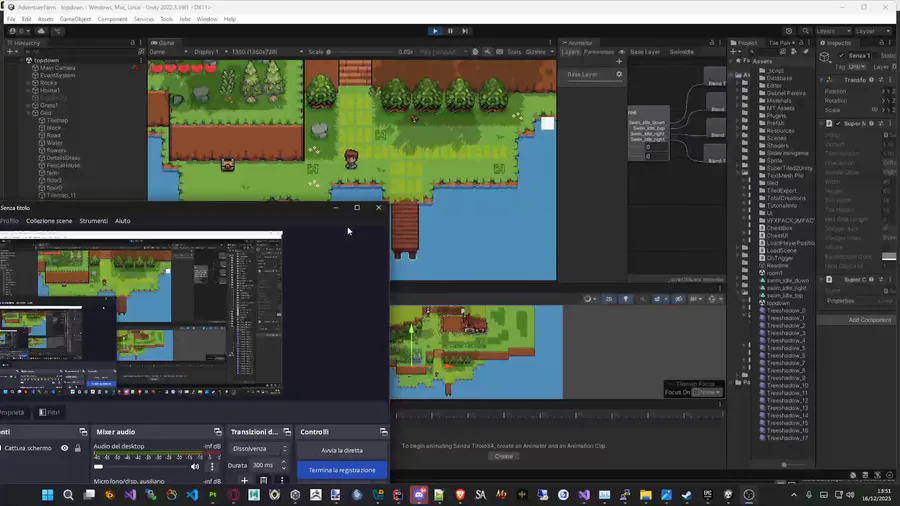Open the Window menu in Unity
900x506 pixels.
pyautogui.click(x=207, y=19)
